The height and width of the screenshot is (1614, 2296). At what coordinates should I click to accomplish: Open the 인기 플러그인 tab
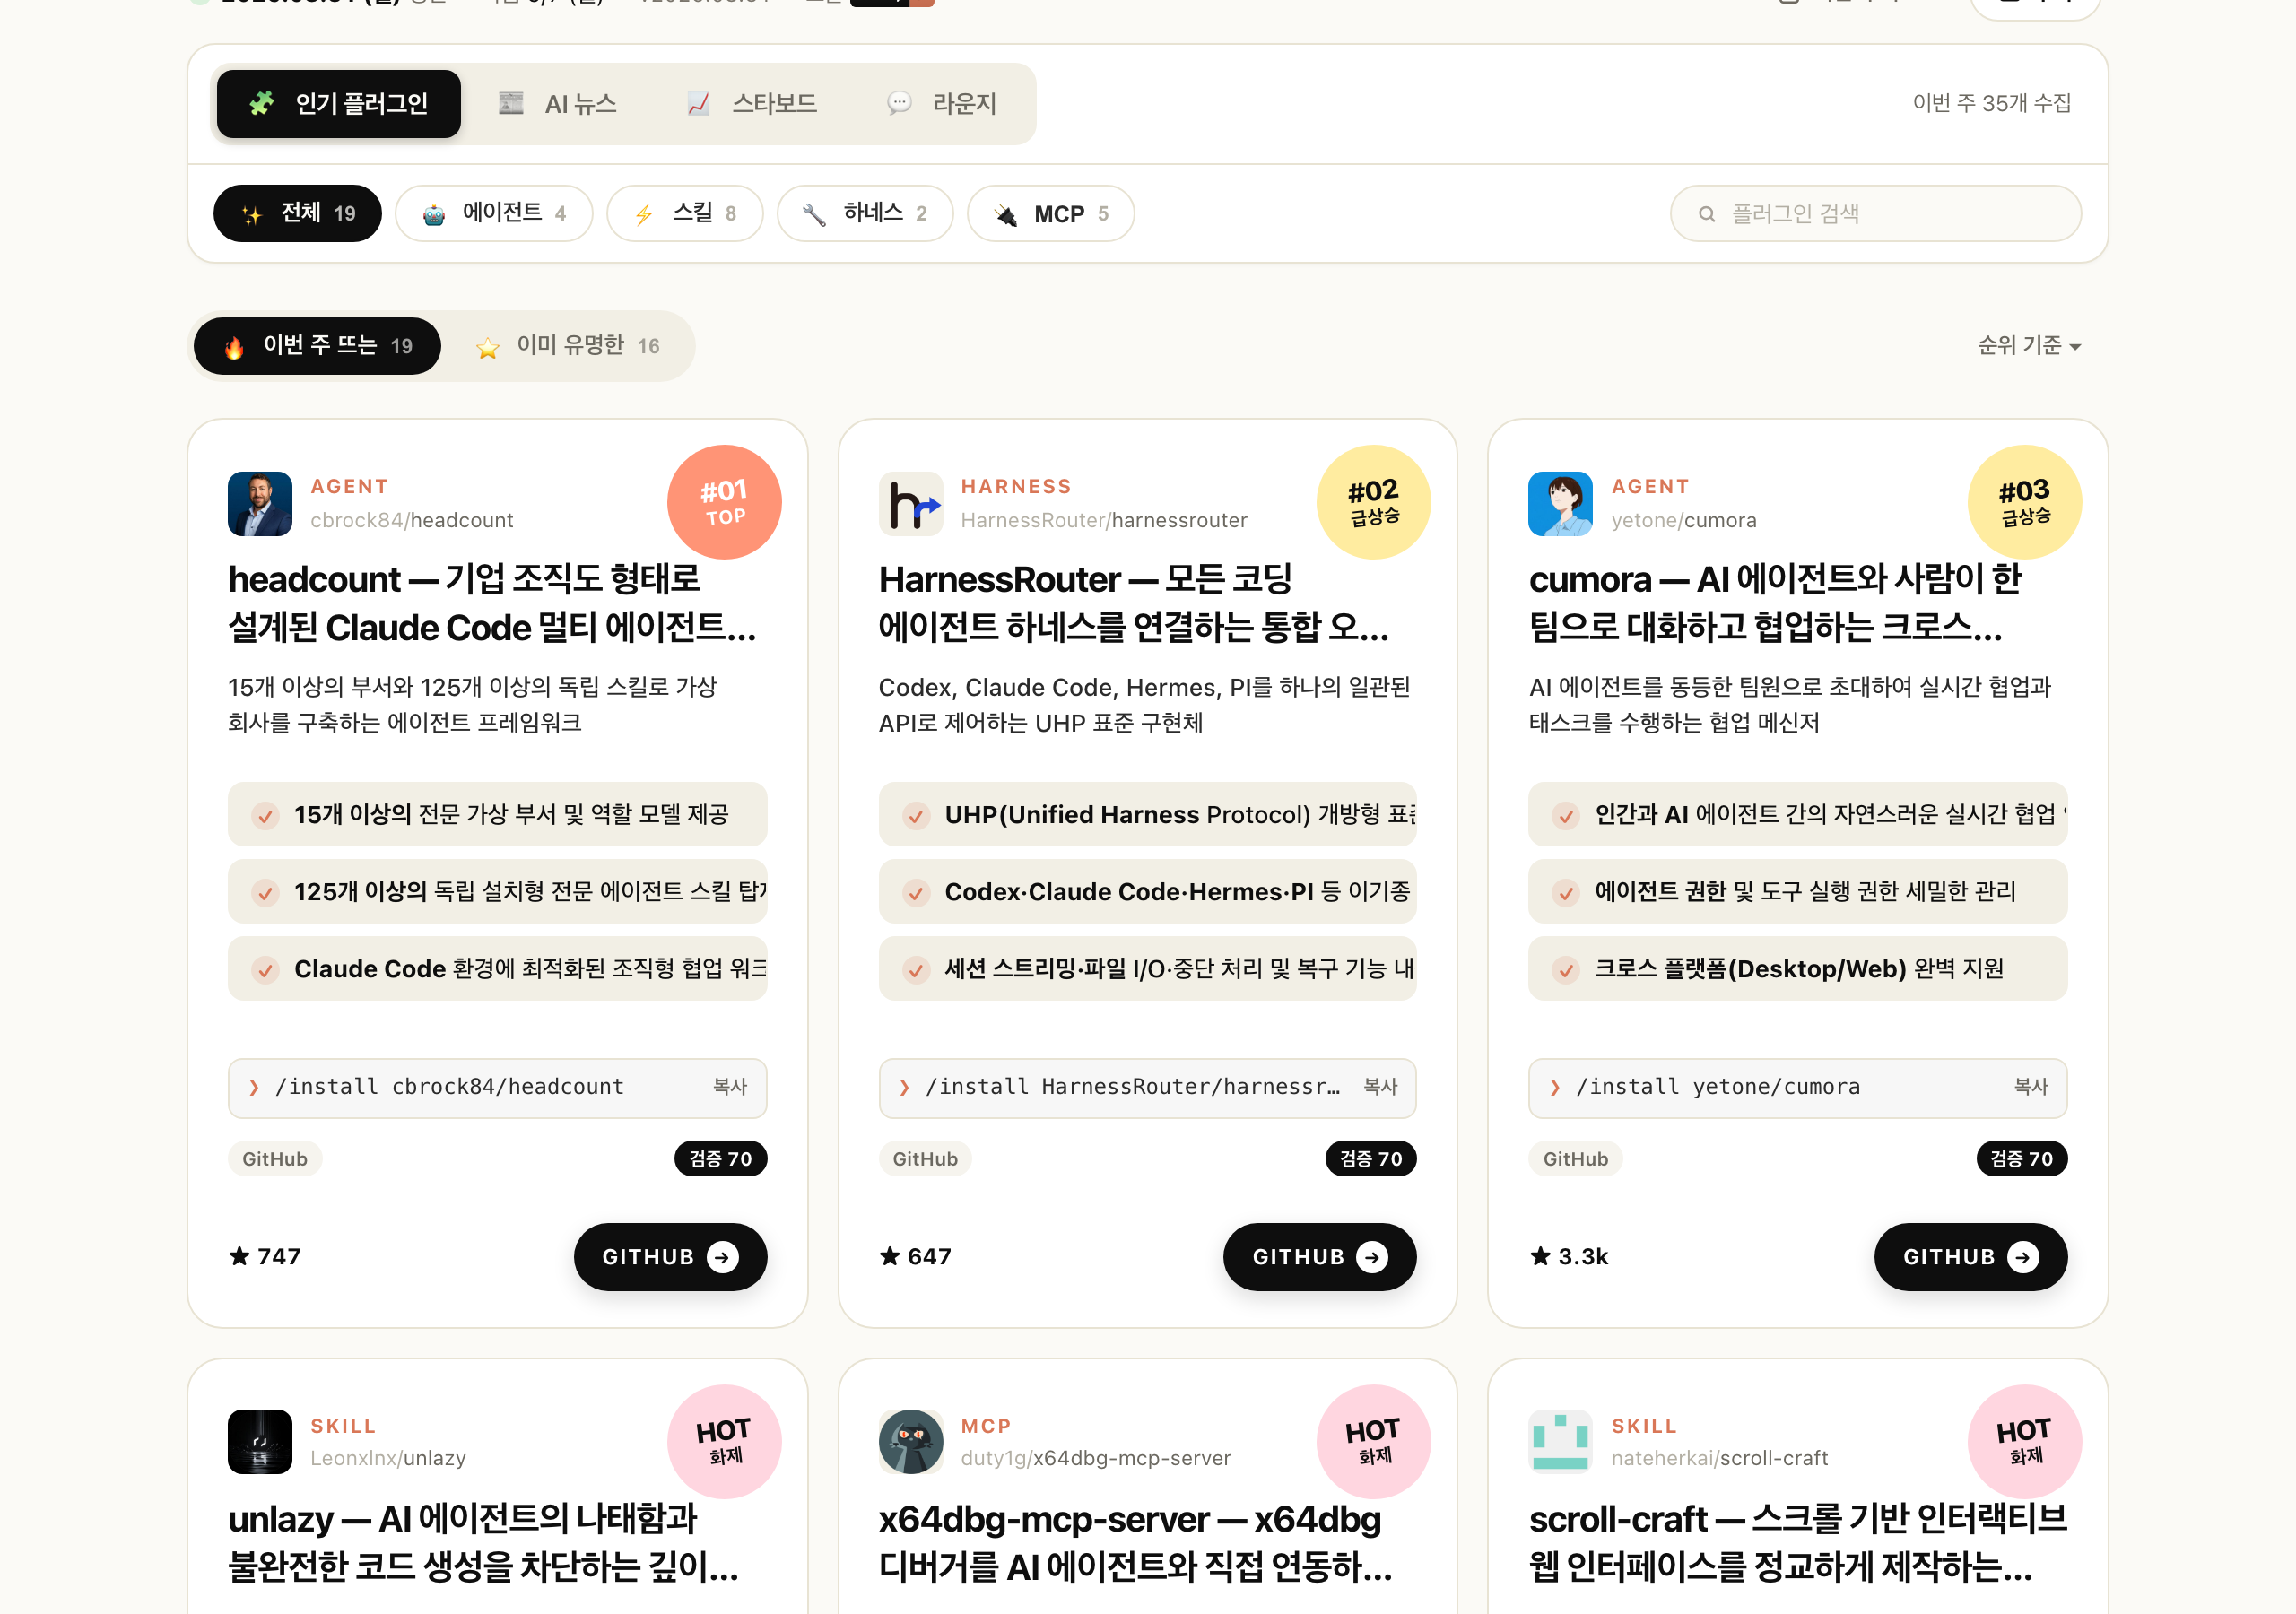(x=338, y=104)
